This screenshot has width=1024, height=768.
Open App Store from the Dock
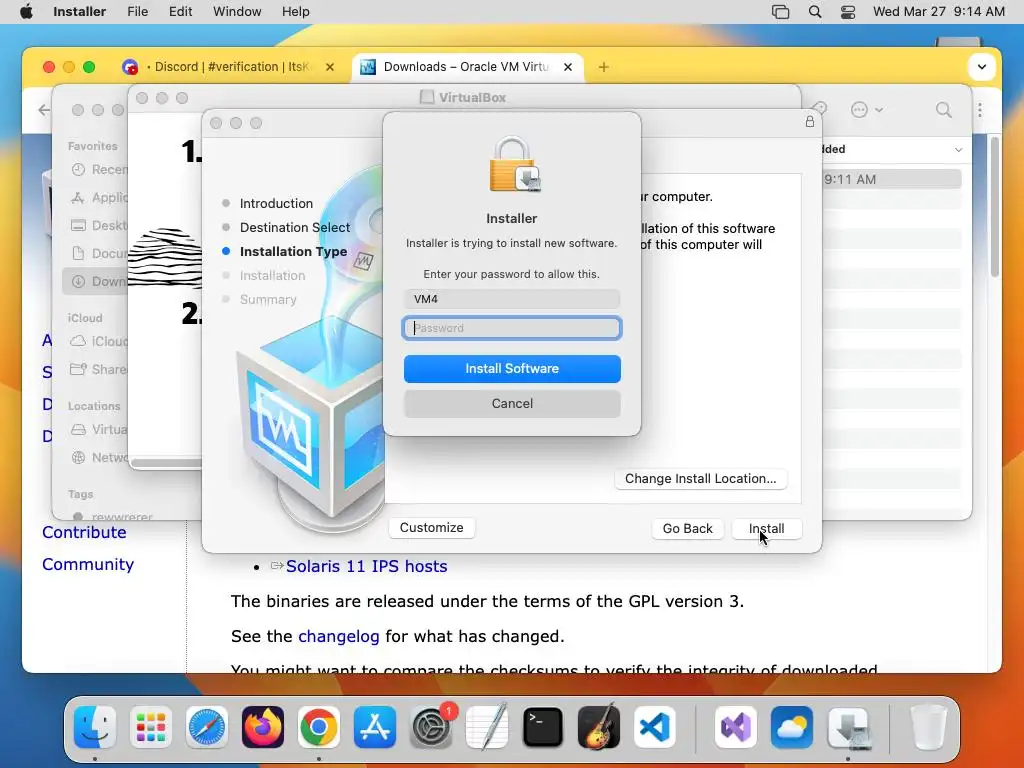pos(375,727)
